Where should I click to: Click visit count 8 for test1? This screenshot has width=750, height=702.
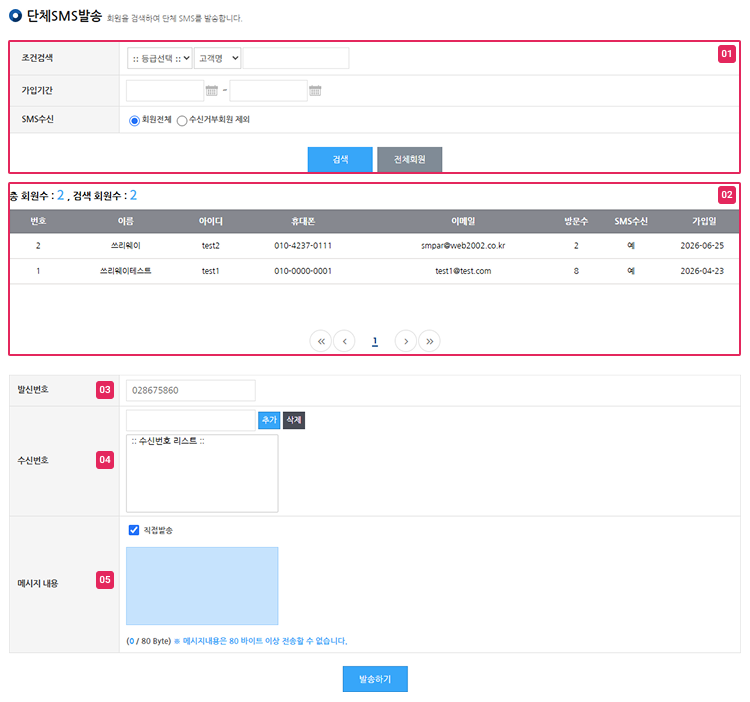[x=576, y=271]
